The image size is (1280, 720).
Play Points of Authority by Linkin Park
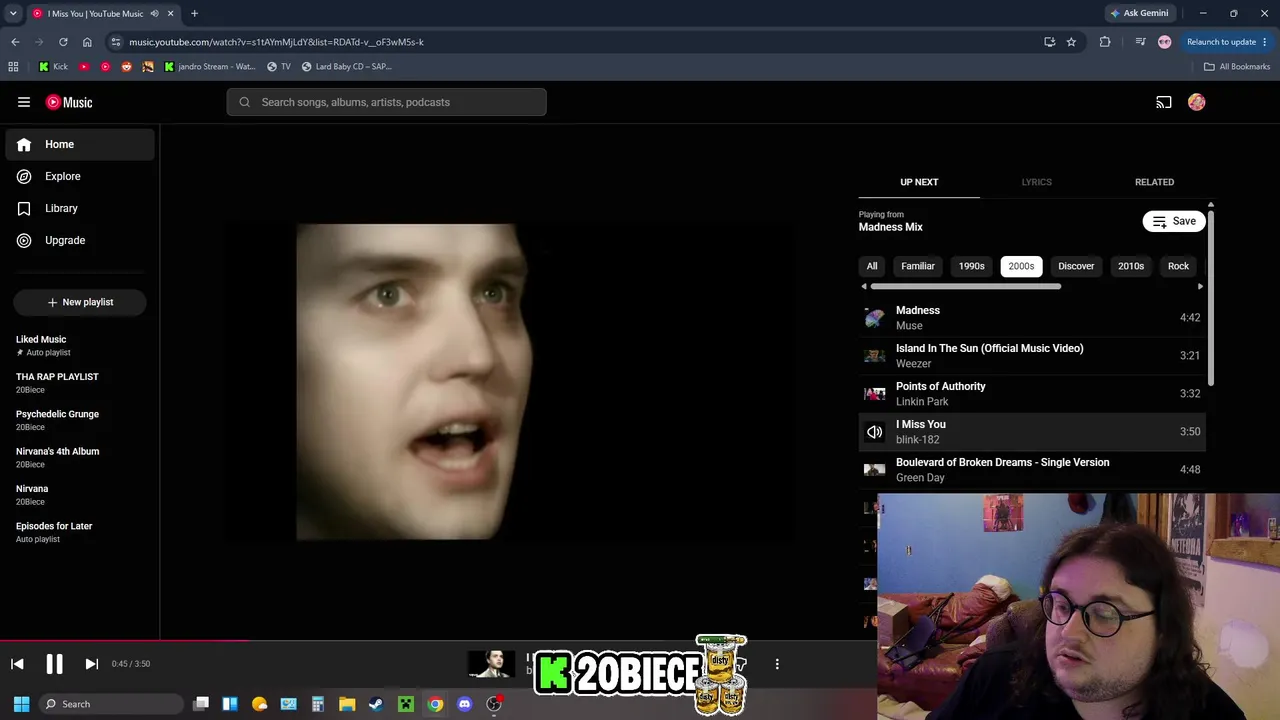tap(1032, 394)
